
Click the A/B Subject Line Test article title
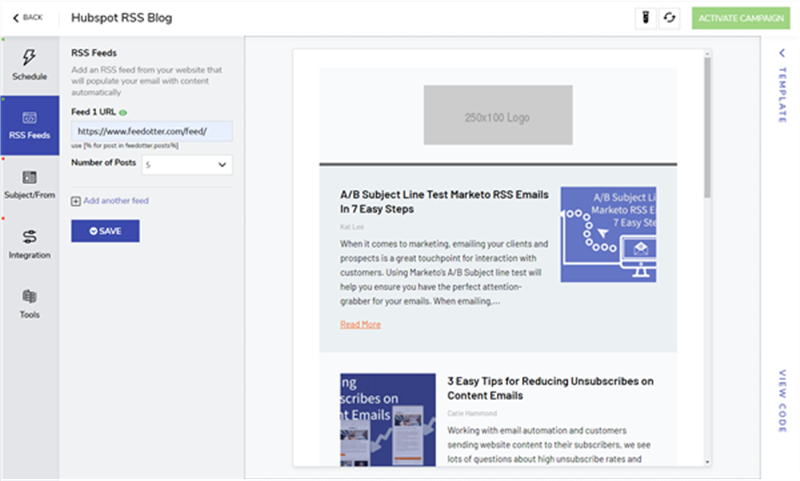(444, 202)
